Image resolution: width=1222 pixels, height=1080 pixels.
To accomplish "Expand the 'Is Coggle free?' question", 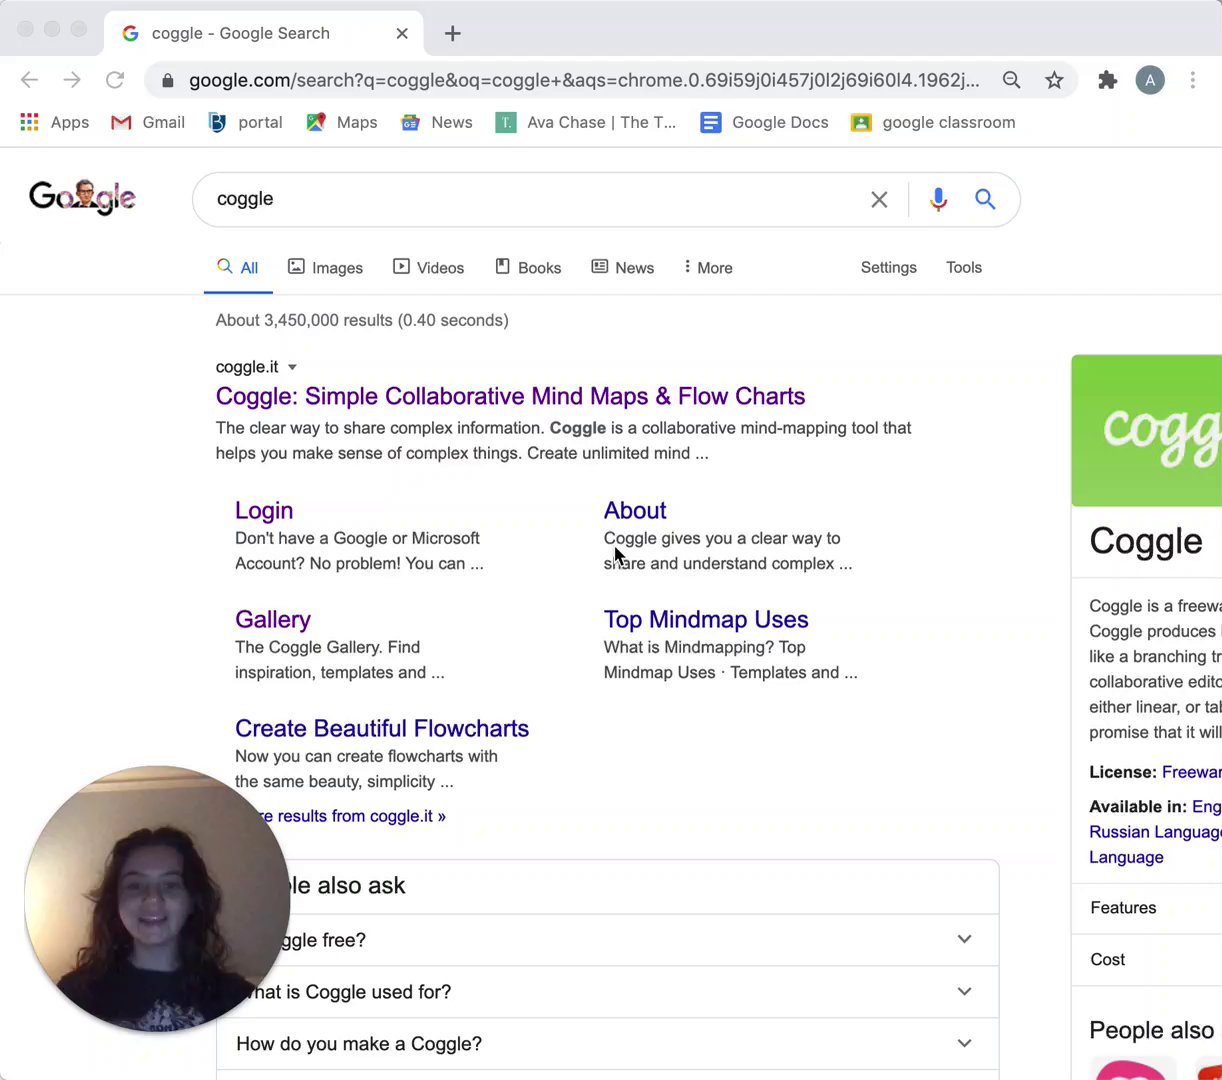I will (608, 940).
